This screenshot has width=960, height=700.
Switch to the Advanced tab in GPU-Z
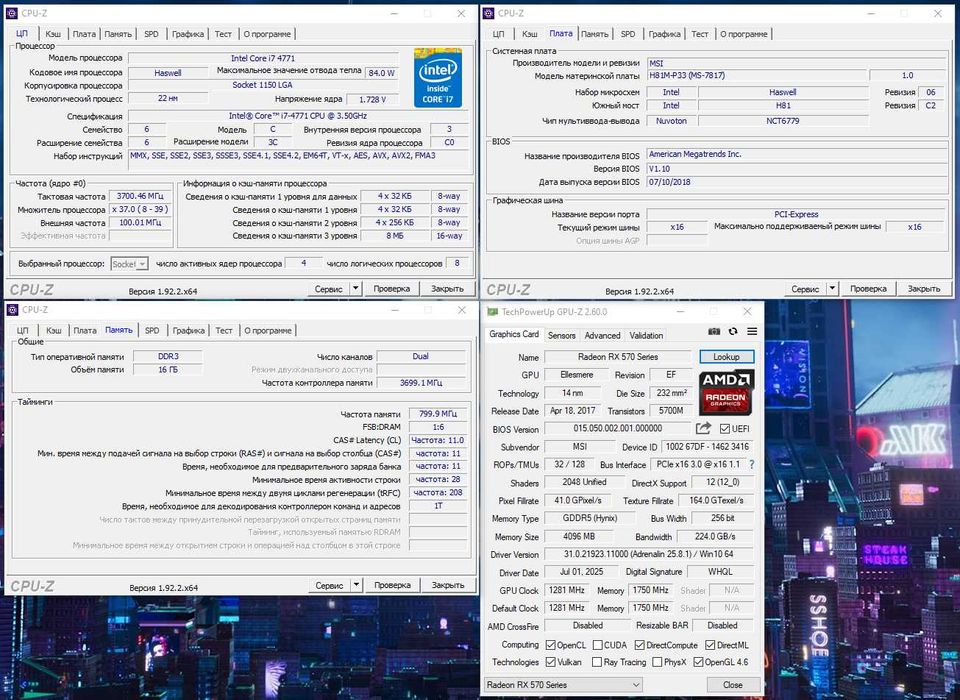coord(602,336)
